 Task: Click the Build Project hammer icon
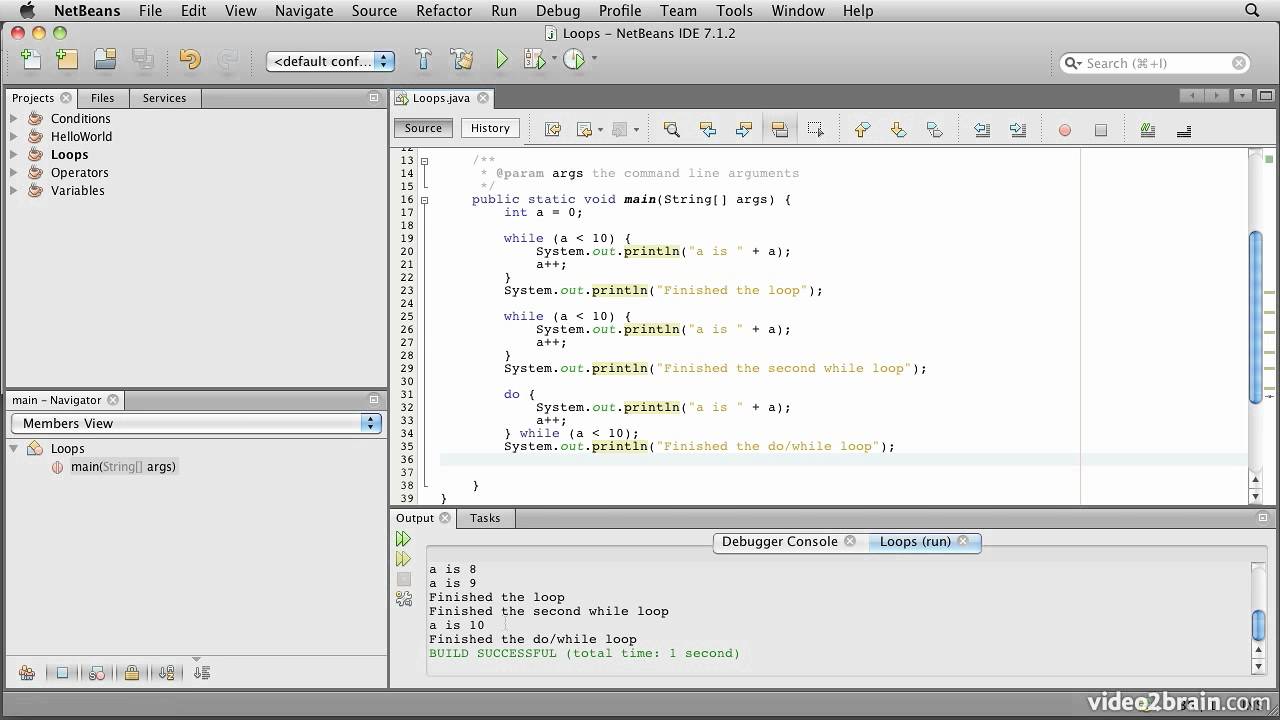click(x=423, y=60)
